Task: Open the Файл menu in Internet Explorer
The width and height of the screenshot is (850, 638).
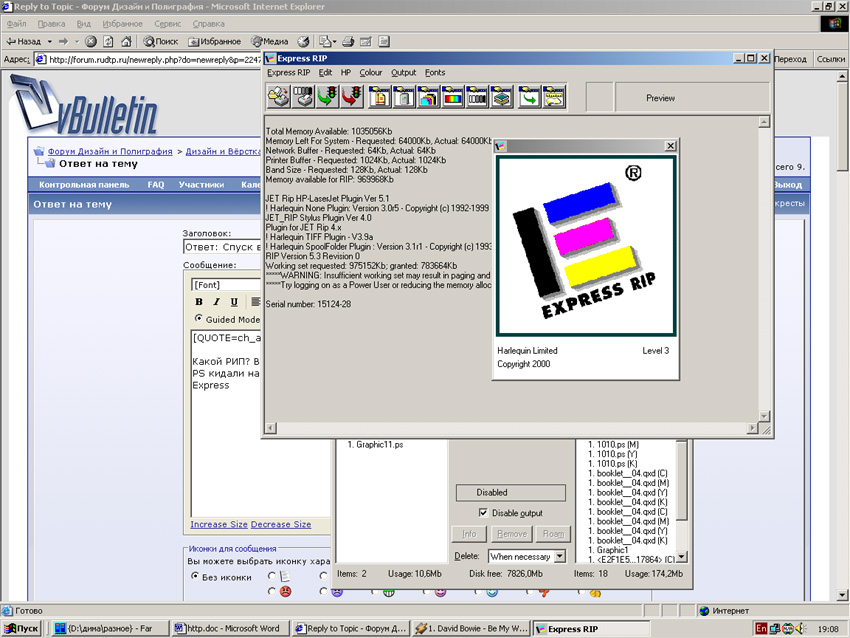Action: [16, 24]
